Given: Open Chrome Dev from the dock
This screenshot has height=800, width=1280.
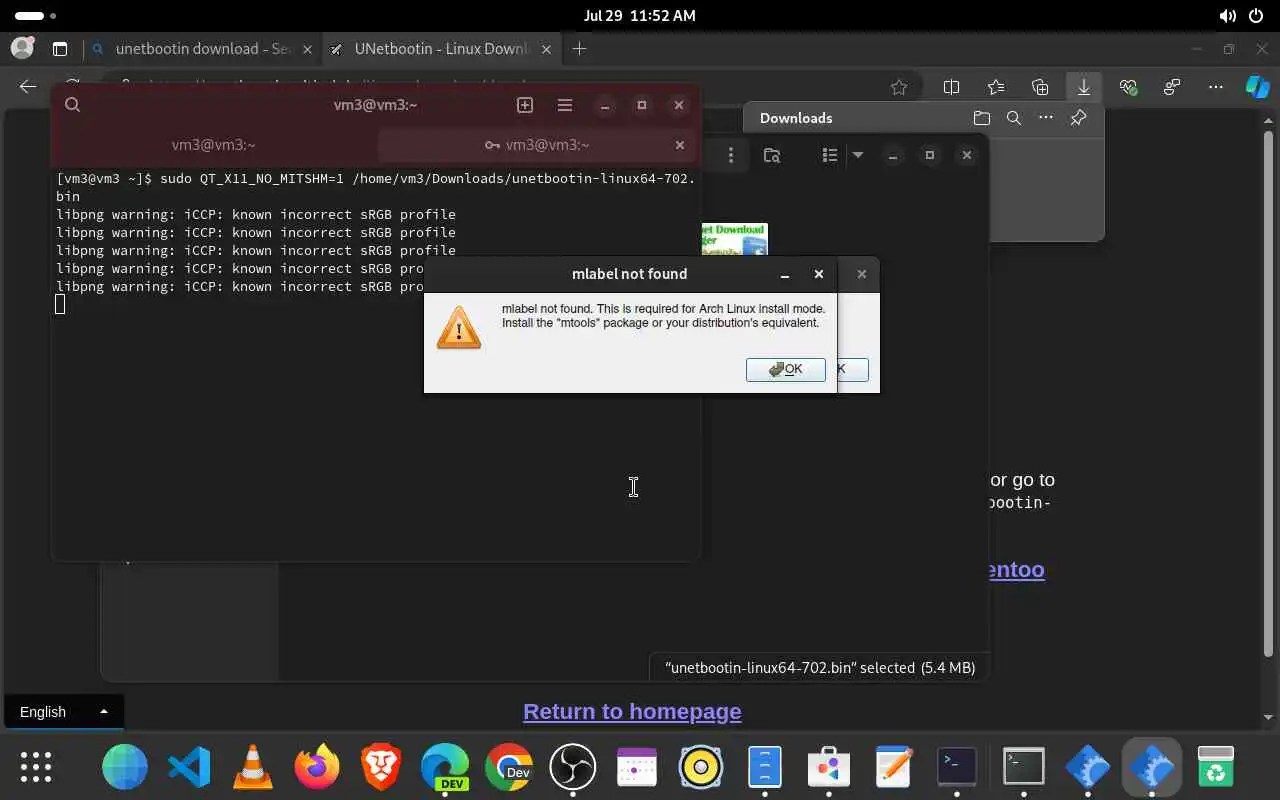Looking at the screenshot, I should click(509, 768).
